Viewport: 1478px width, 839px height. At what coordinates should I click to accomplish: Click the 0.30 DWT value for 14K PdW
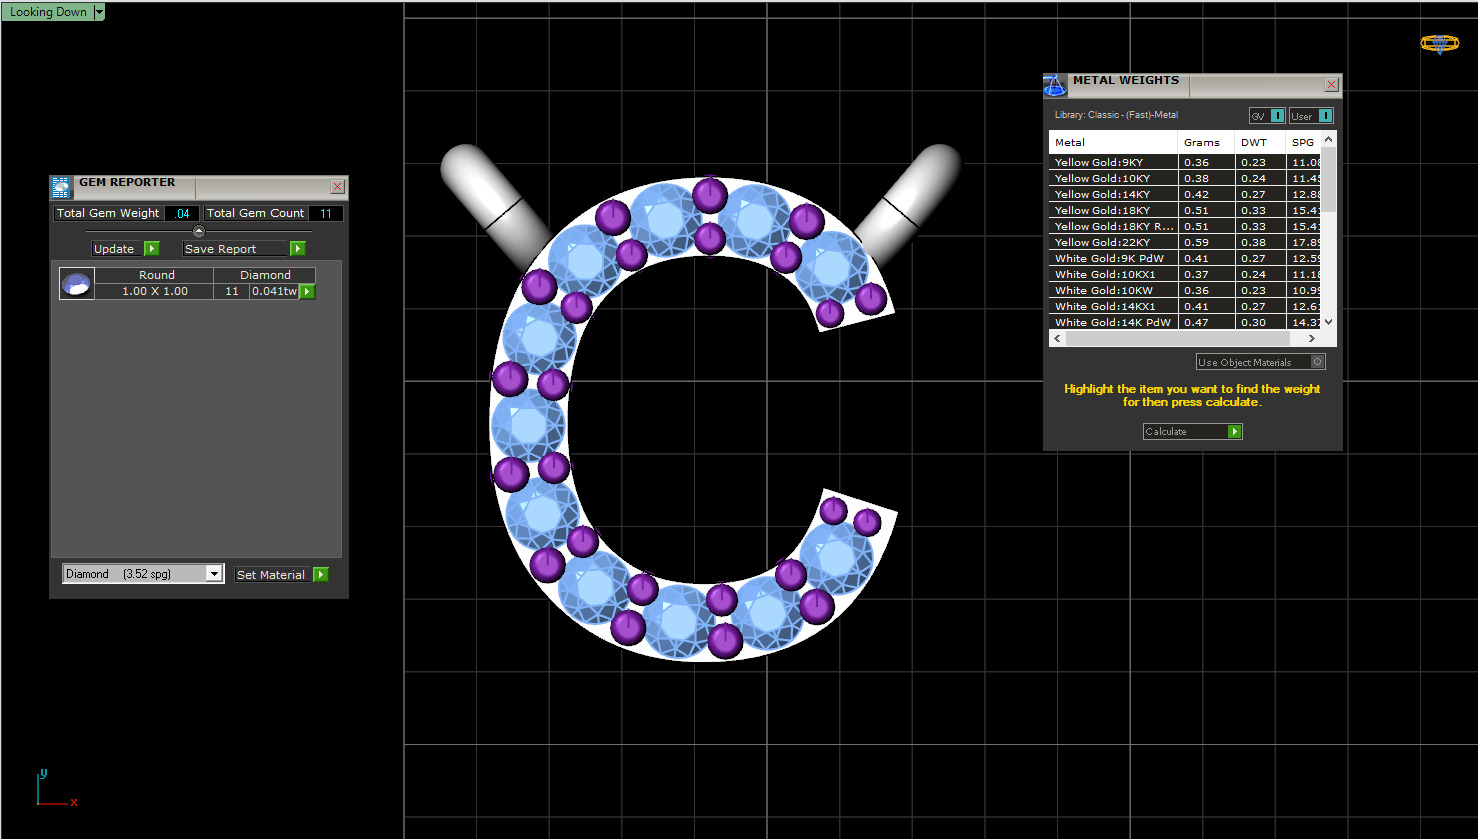coord(1254,322)
